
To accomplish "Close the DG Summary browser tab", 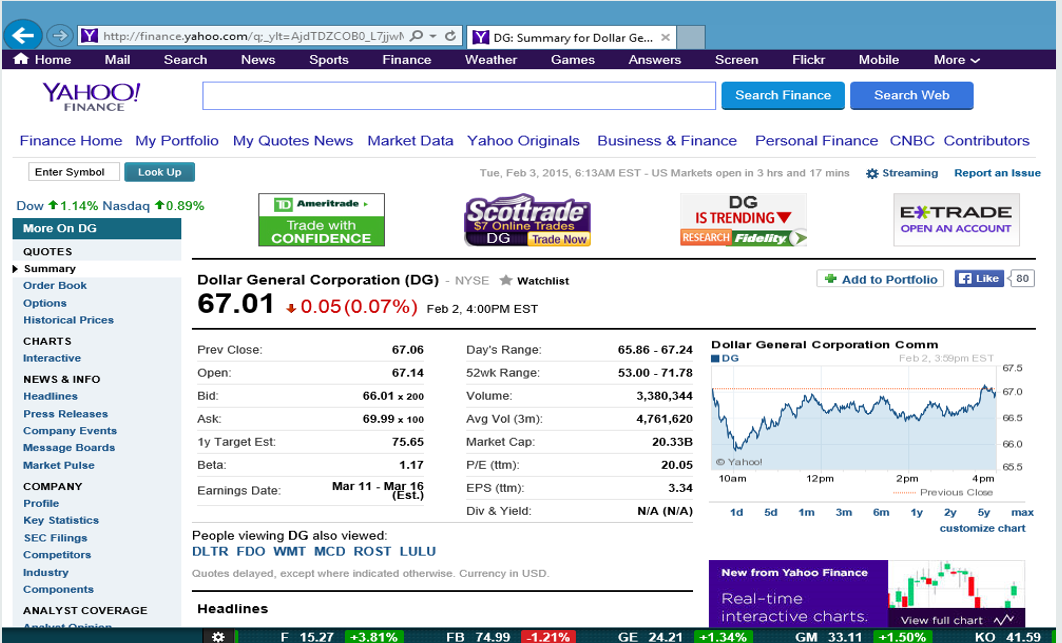I will [665, 37].
